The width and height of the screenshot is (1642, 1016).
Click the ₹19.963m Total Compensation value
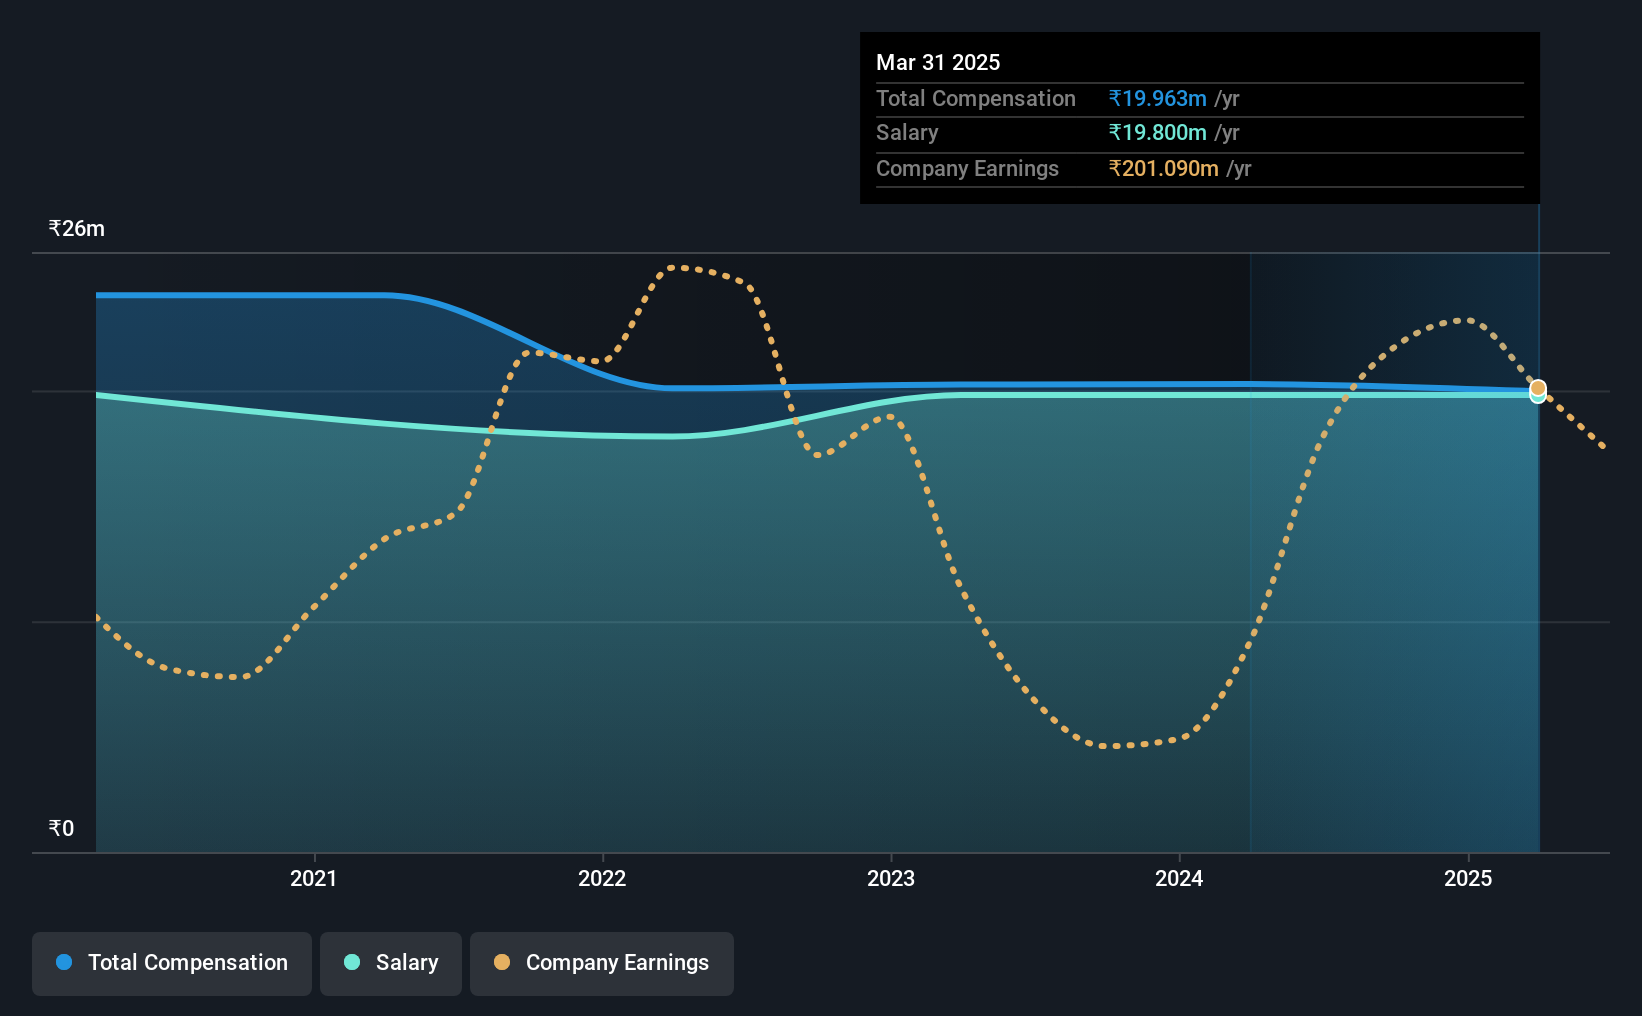pyautogui.click(x=1157, y=98)
